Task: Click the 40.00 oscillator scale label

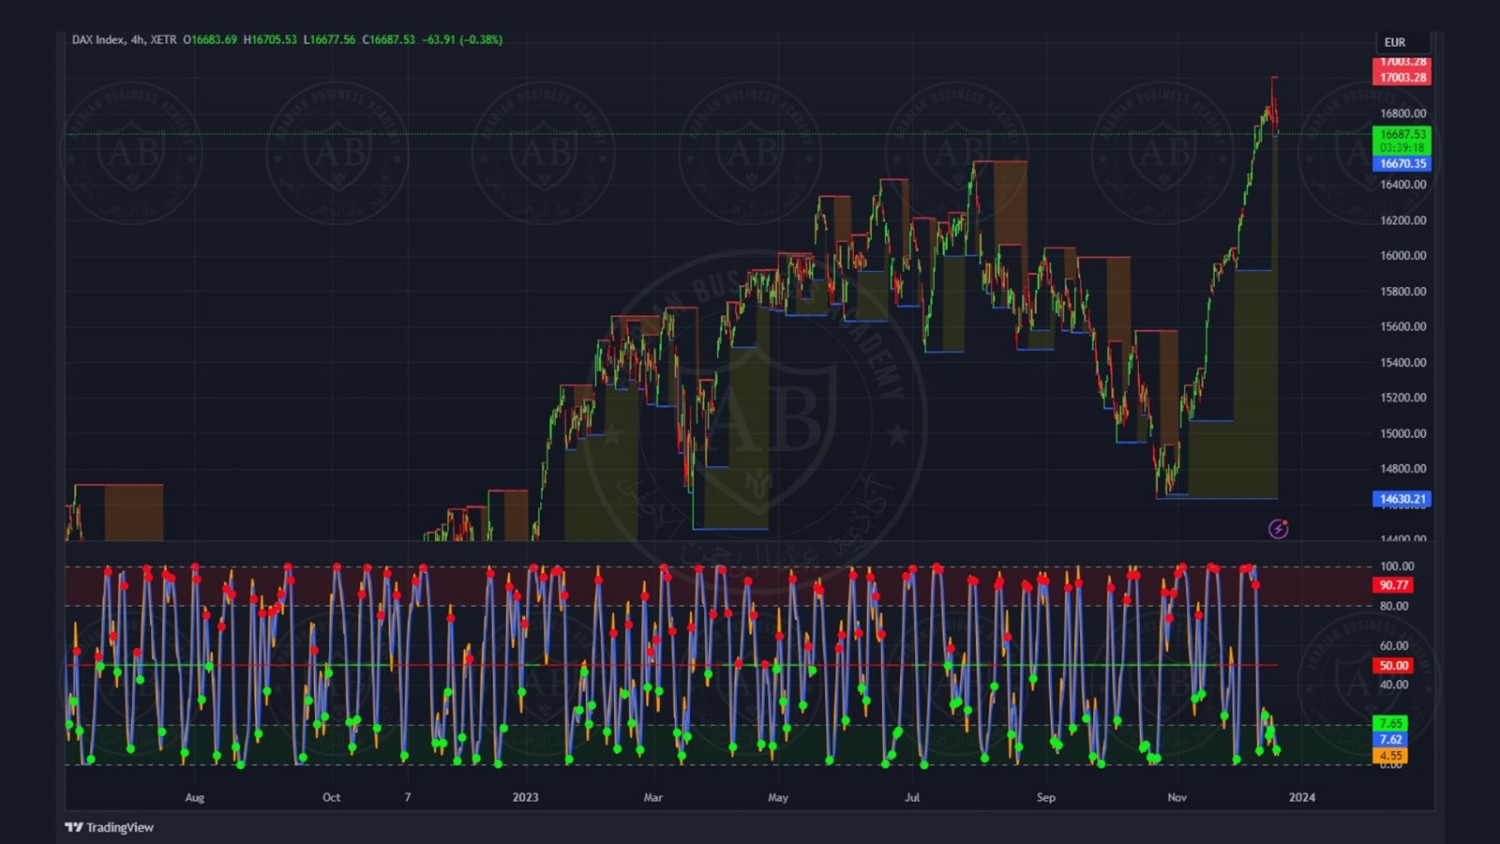Action: click(x=1394, y=685)
